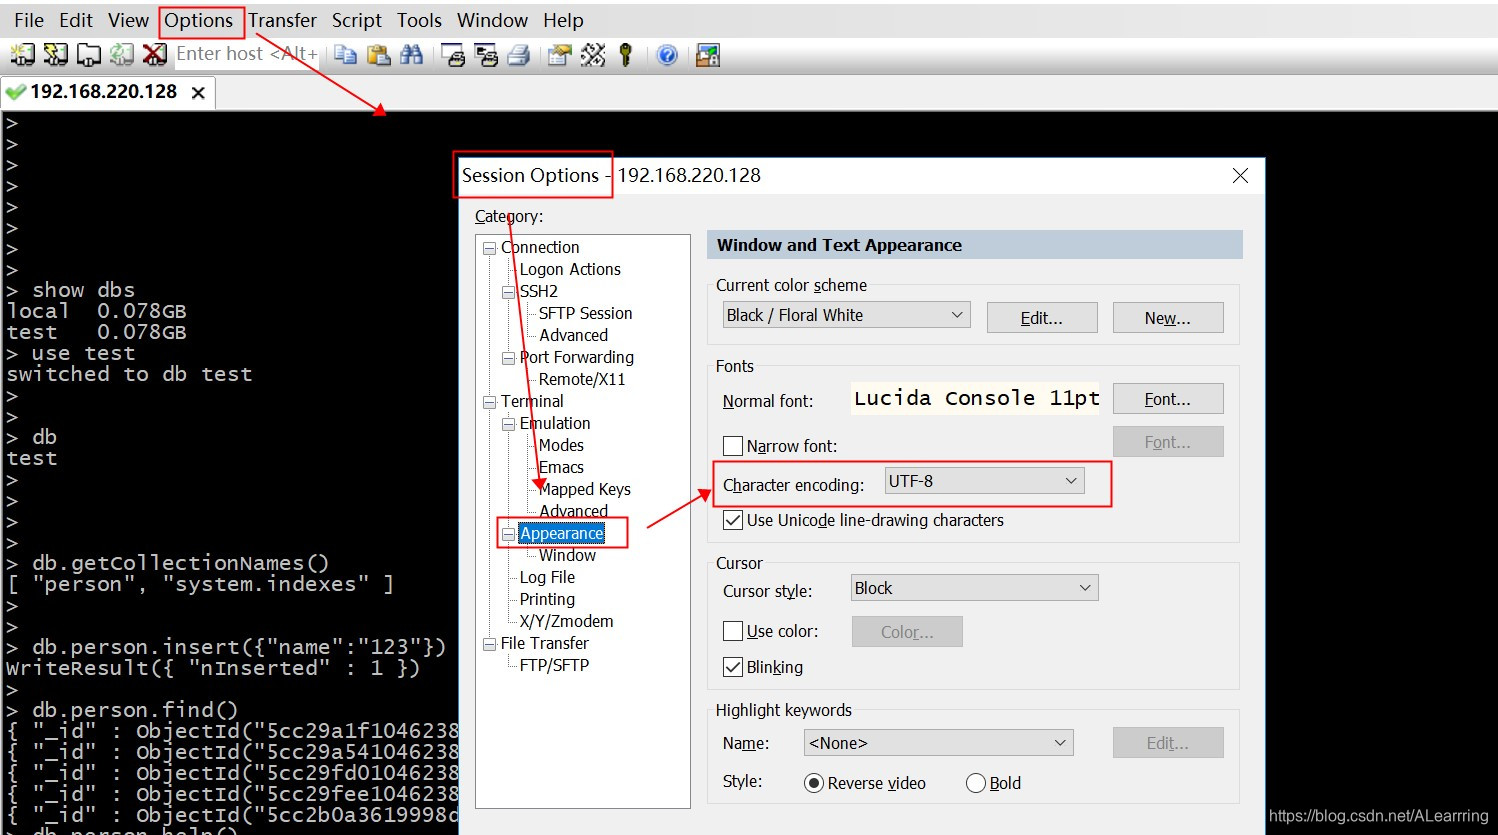Viewport: 1498px width, 835px height.
Task: Click Edit... for the color scheme
Action: pos(1041,318)
